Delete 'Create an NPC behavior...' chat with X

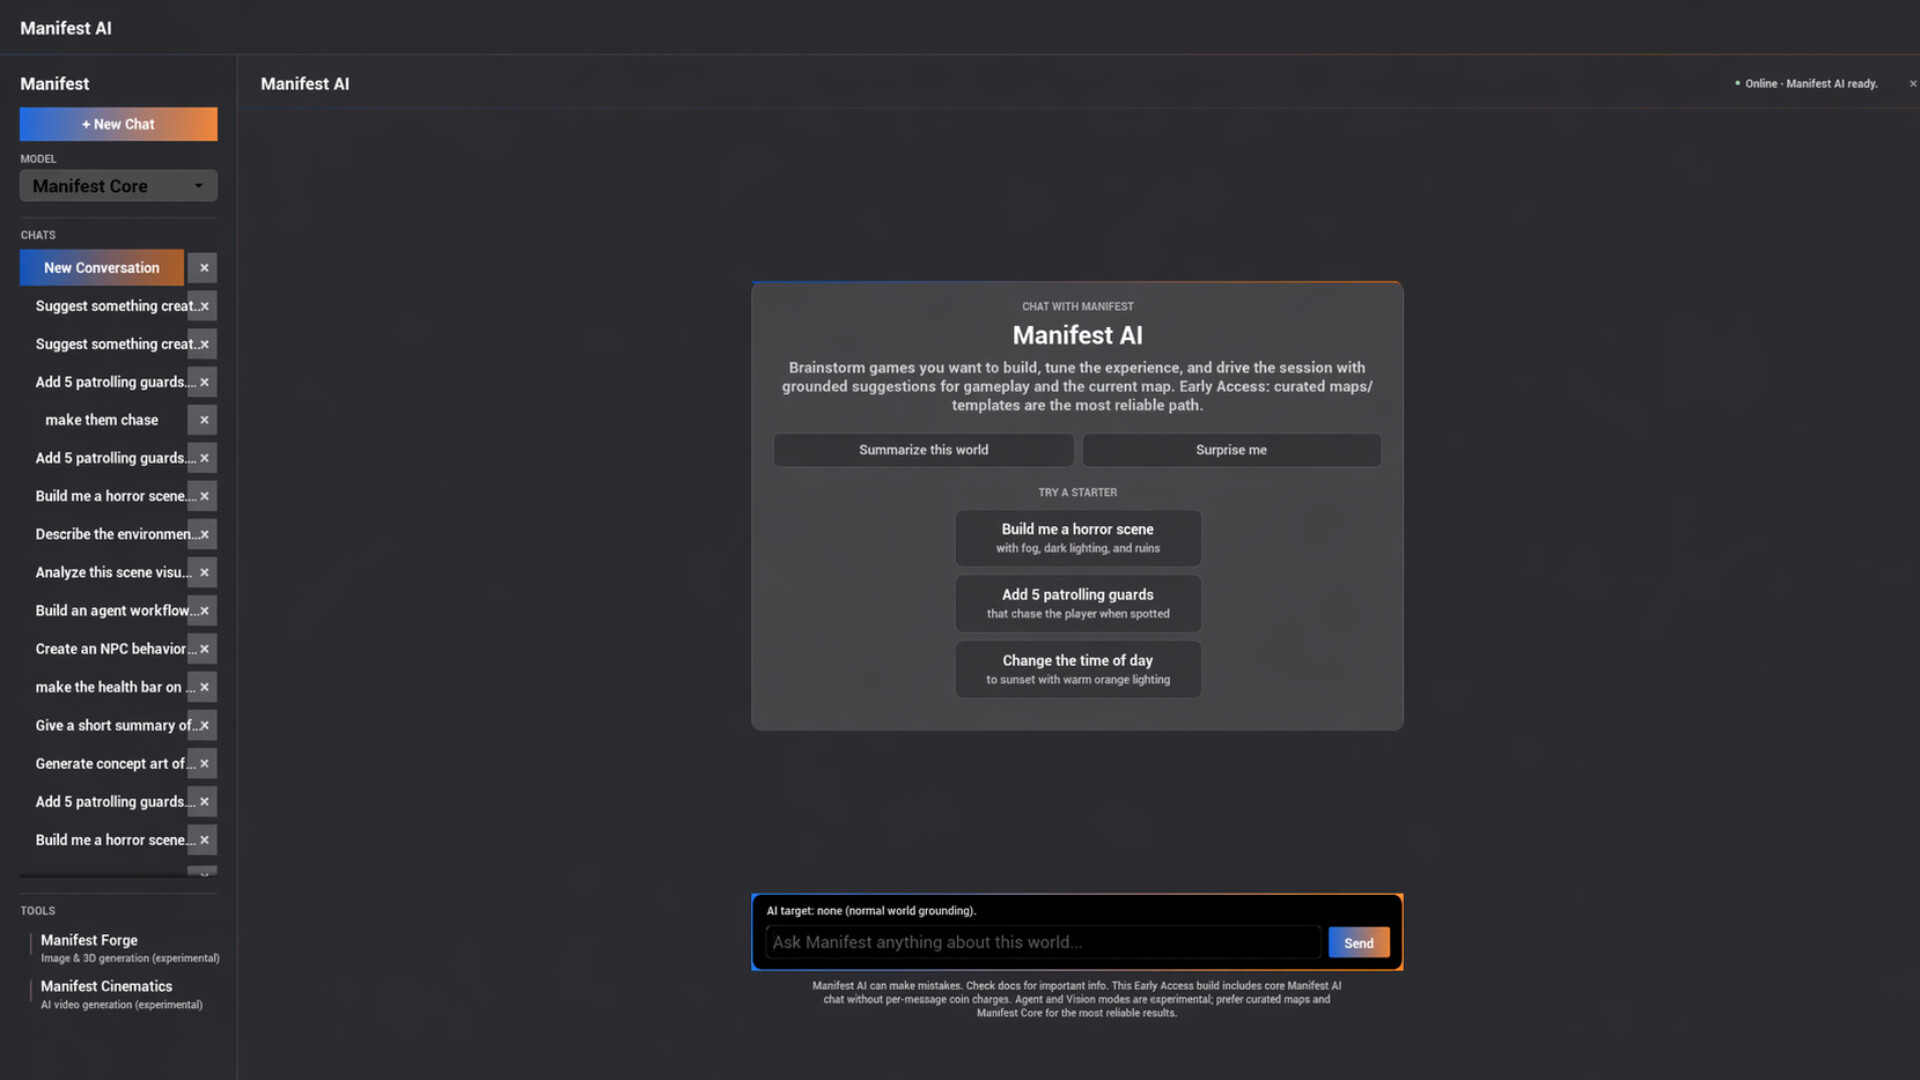(x=203, y=649)
